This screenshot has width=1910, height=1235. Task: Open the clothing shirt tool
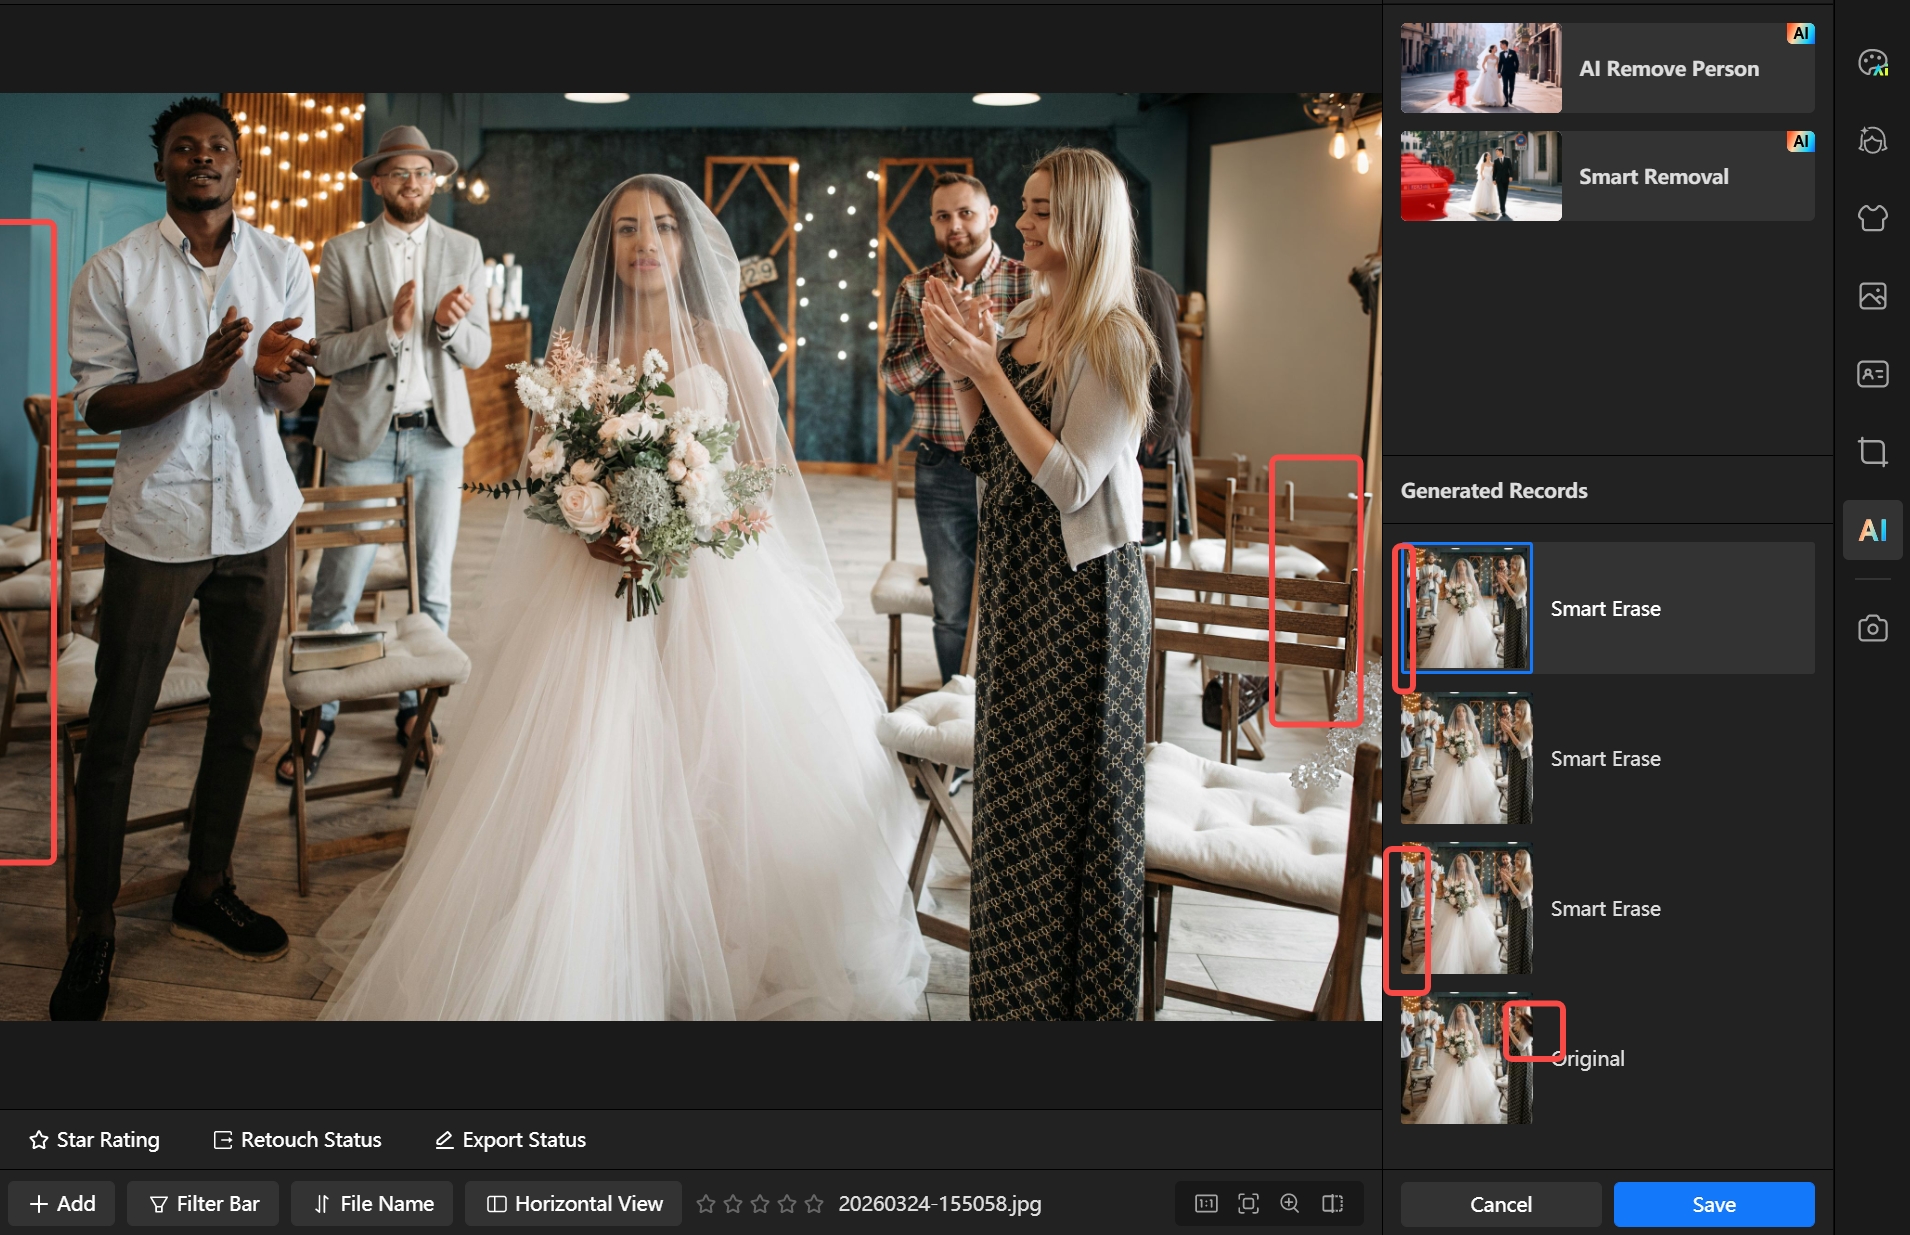click(x=1872, y=218)
